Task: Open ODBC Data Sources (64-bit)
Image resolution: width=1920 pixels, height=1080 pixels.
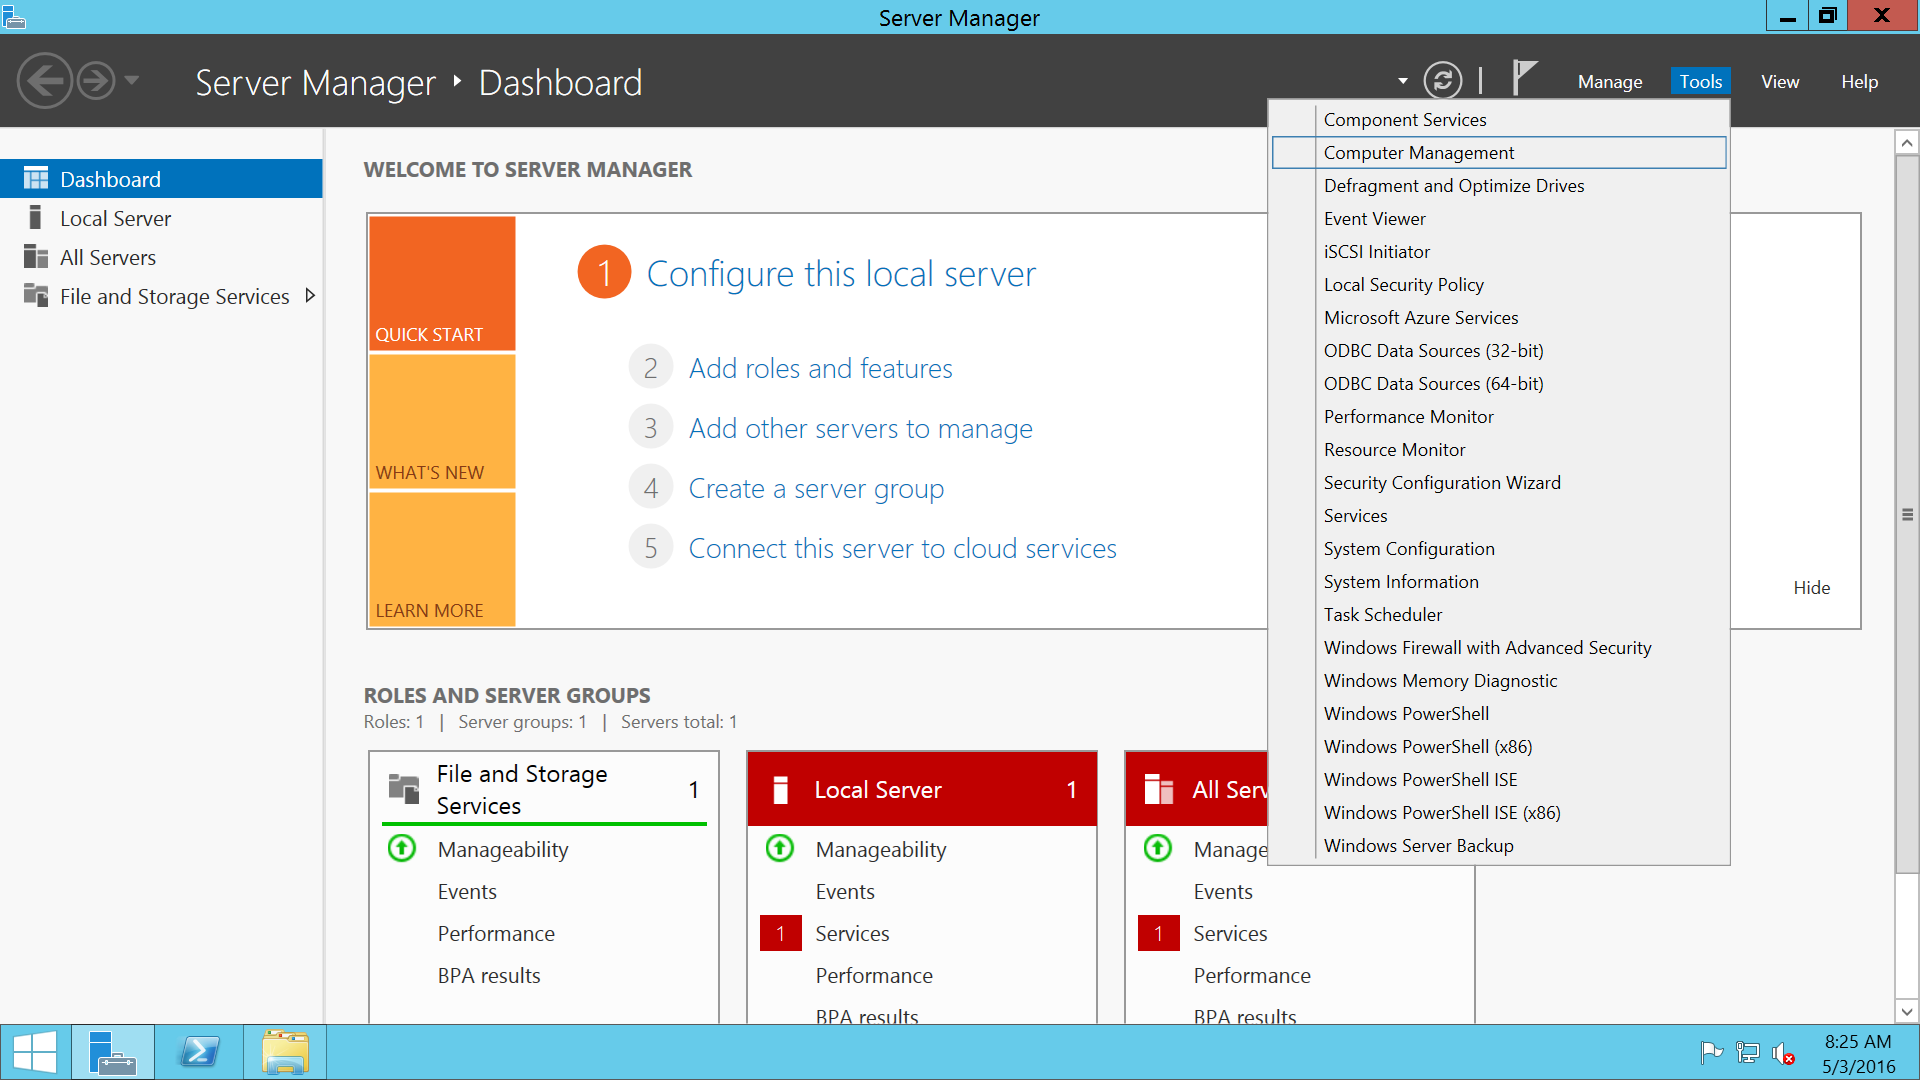Action: [x=1499, y=384]
